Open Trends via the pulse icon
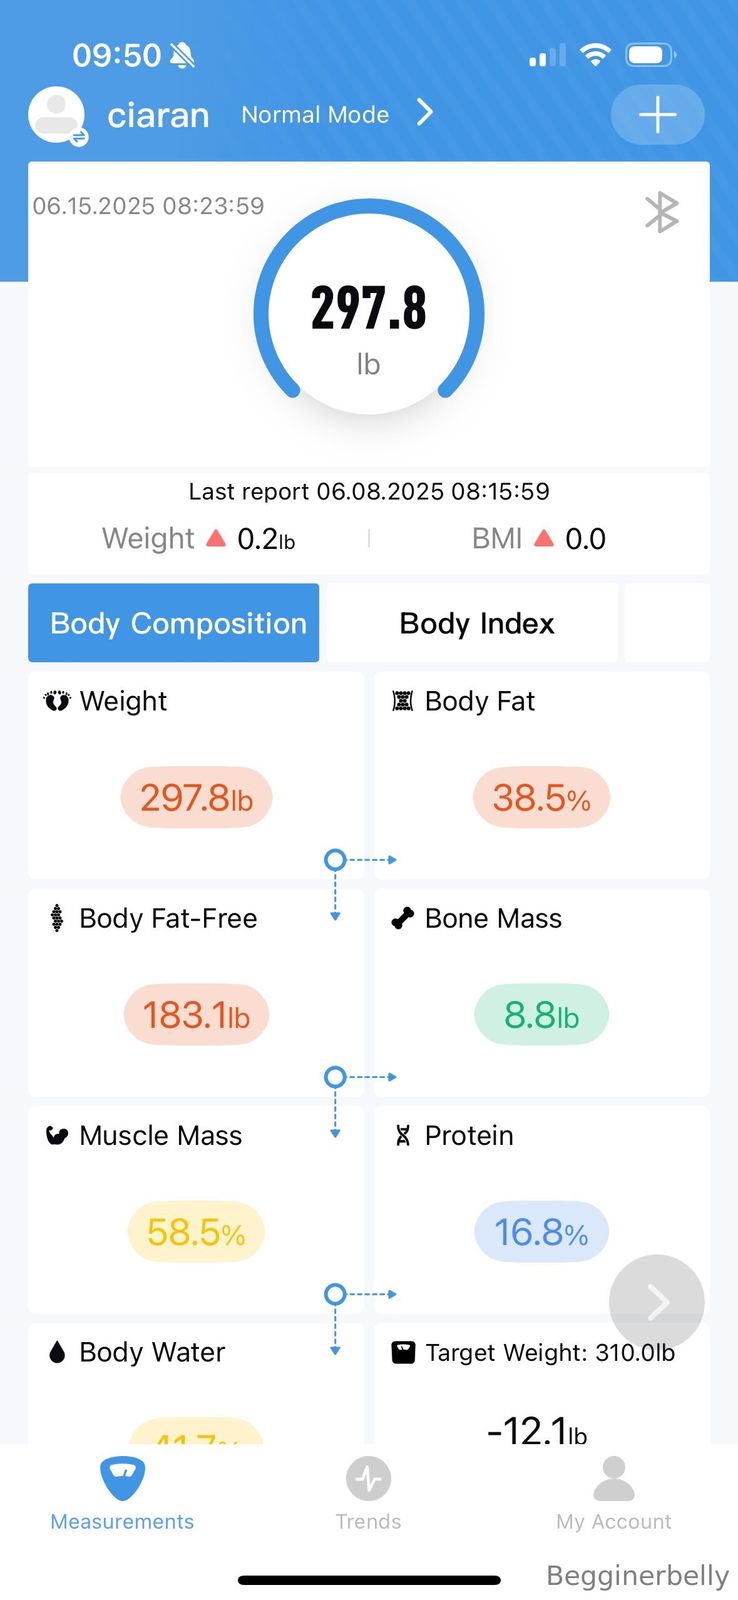This screenshot has height=1600, width=738. coord(368,1478)
